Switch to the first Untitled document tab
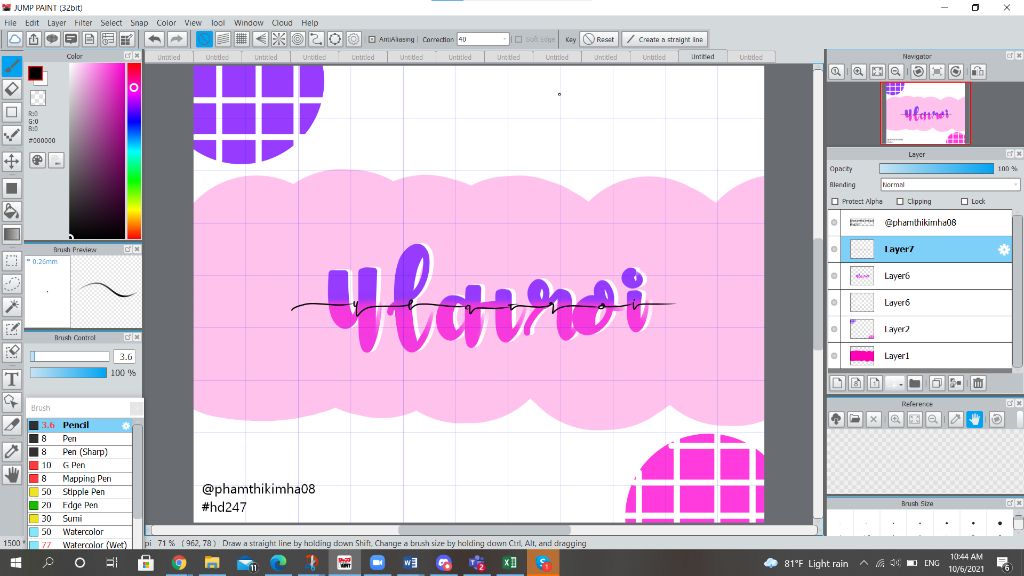This screenshot has height=576, width=1024. click(x=168, y=57)
